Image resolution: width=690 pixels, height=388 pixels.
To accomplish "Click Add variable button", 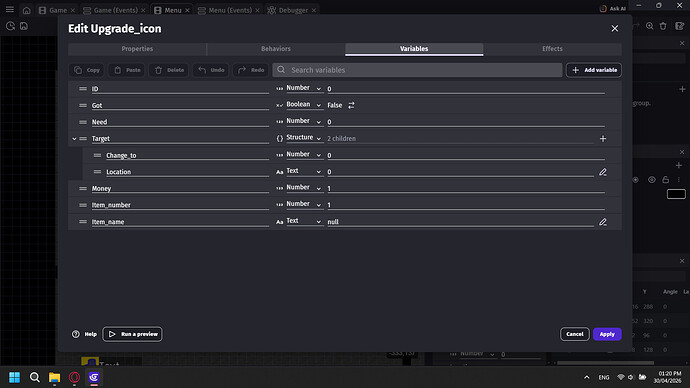I will (x=594, y=70).
